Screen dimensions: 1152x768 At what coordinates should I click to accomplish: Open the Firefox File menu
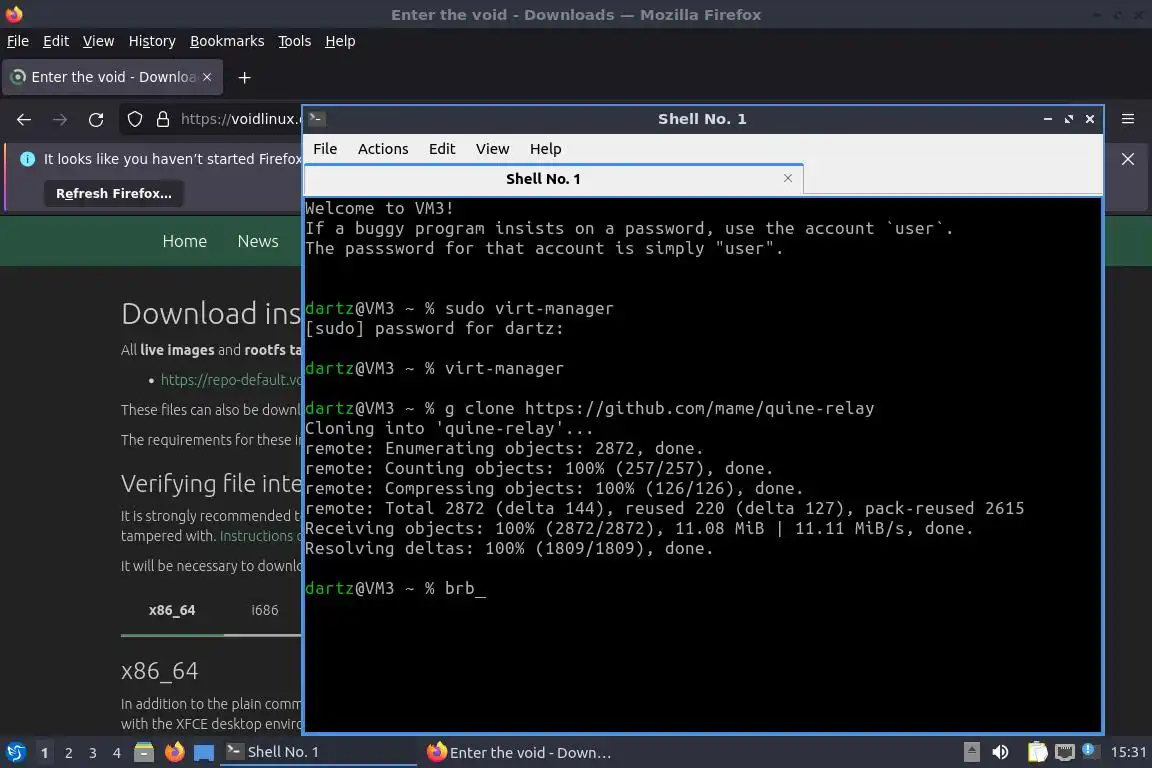coord(18,41)
